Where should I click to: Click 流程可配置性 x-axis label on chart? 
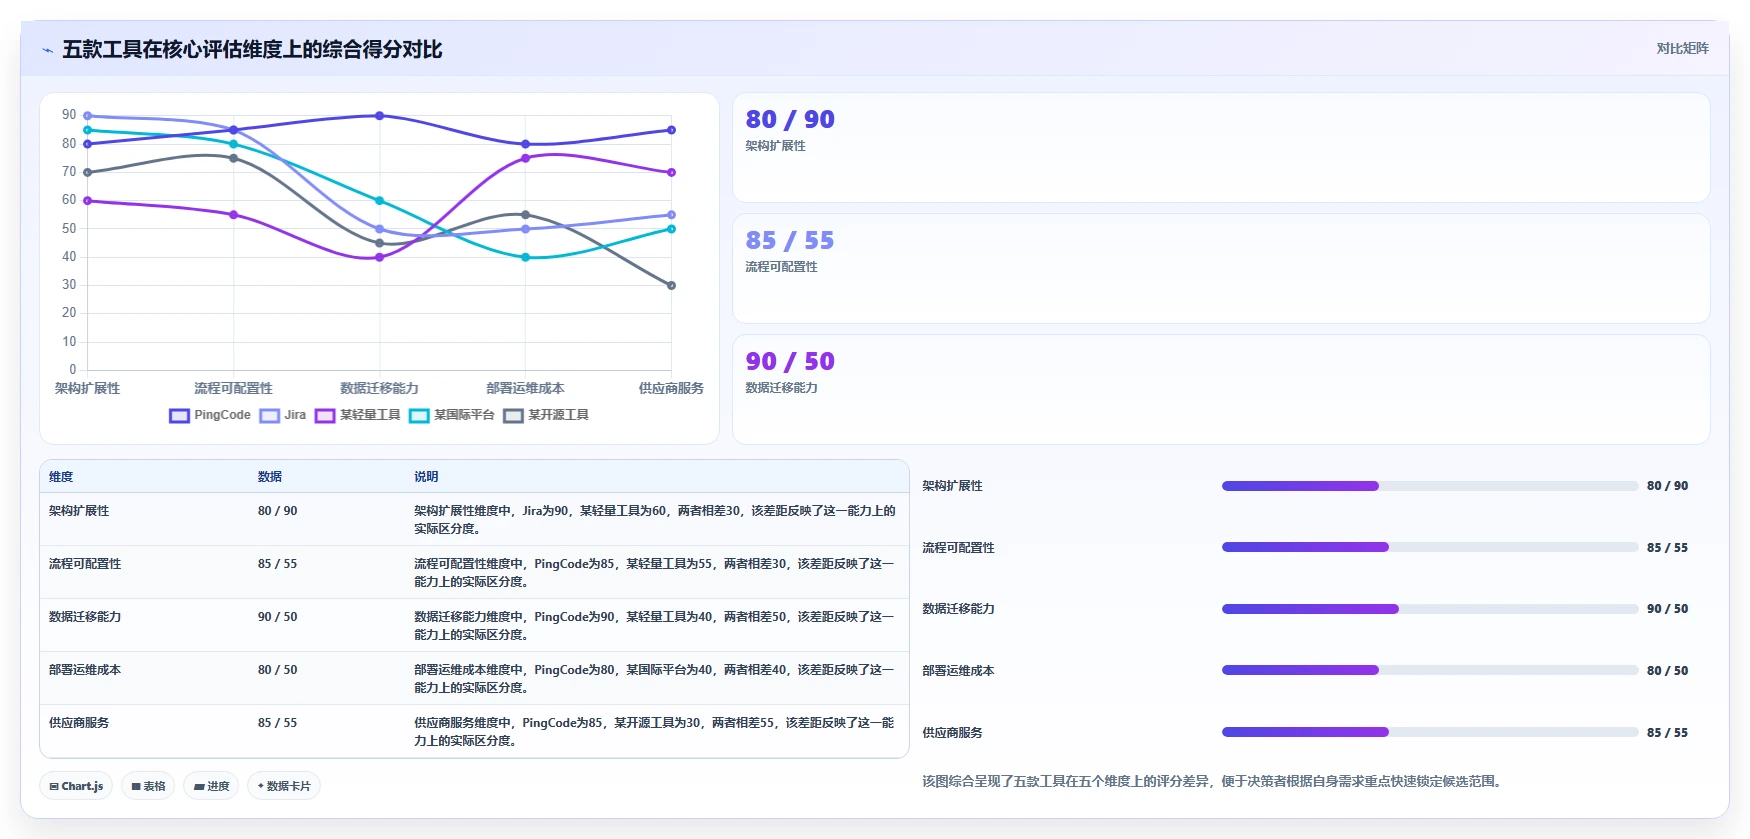[x=233, y=389]
